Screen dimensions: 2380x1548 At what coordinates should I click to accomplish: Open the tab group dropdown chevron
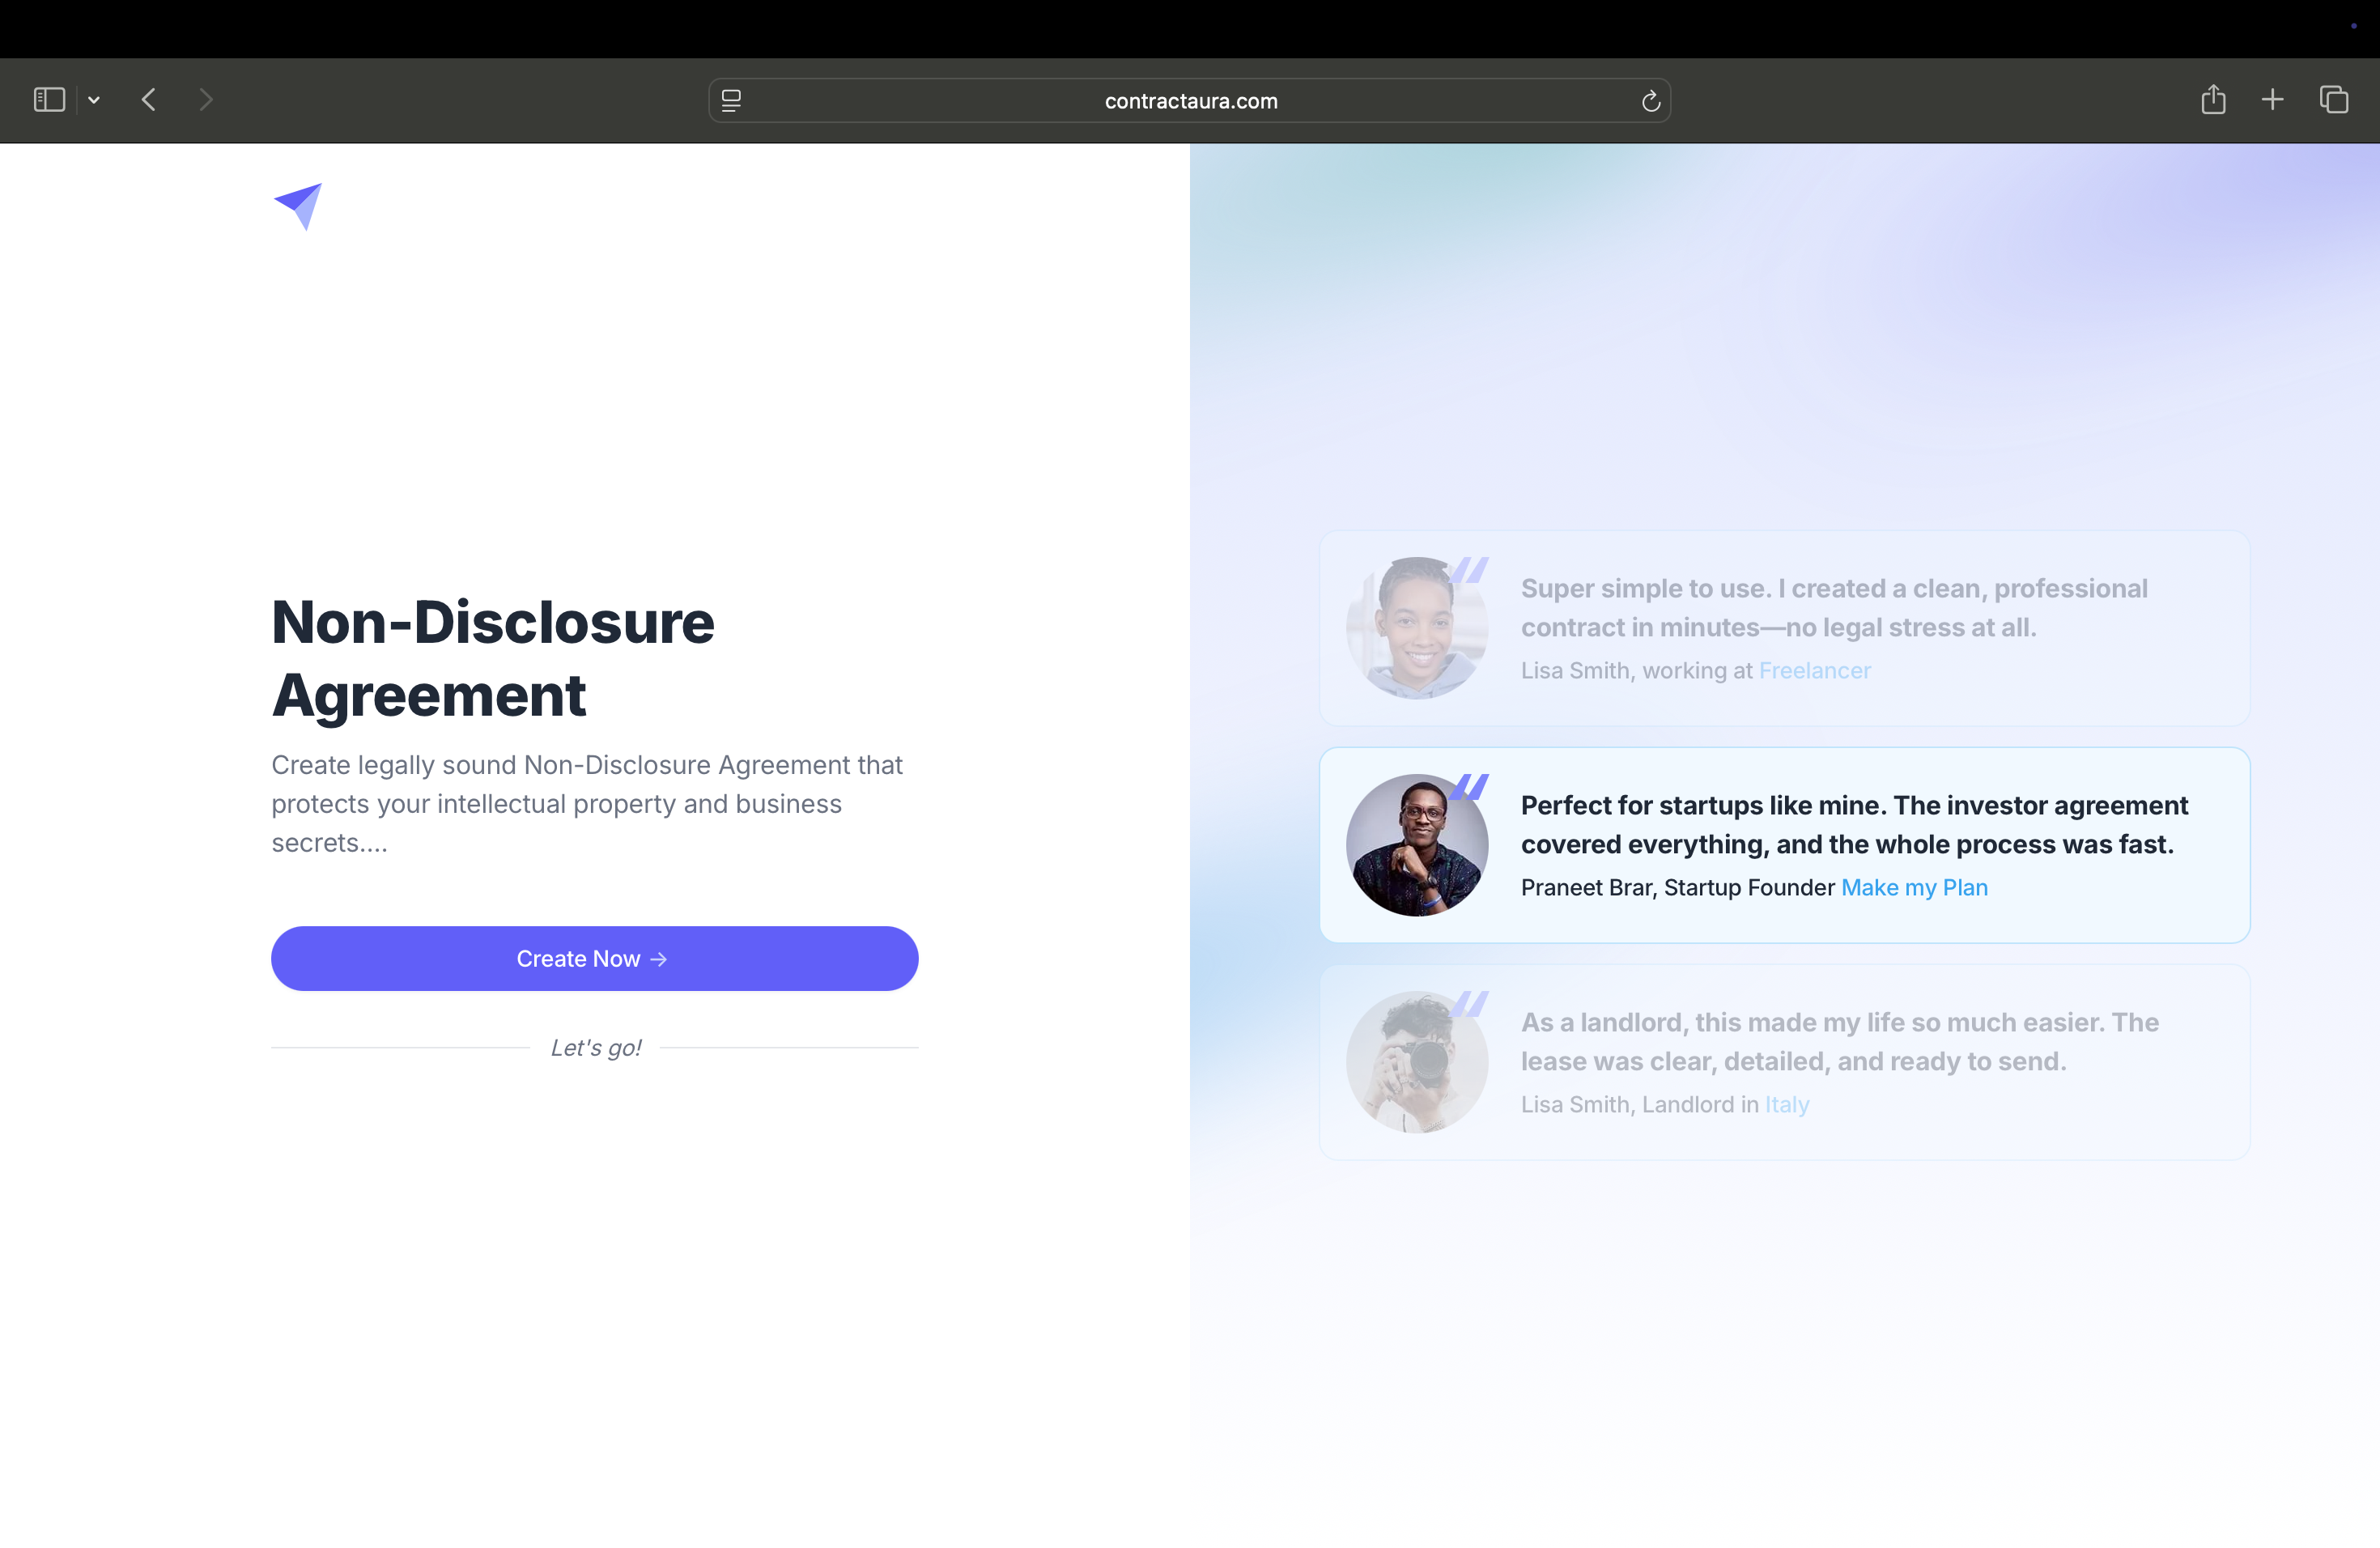(94, 100)
